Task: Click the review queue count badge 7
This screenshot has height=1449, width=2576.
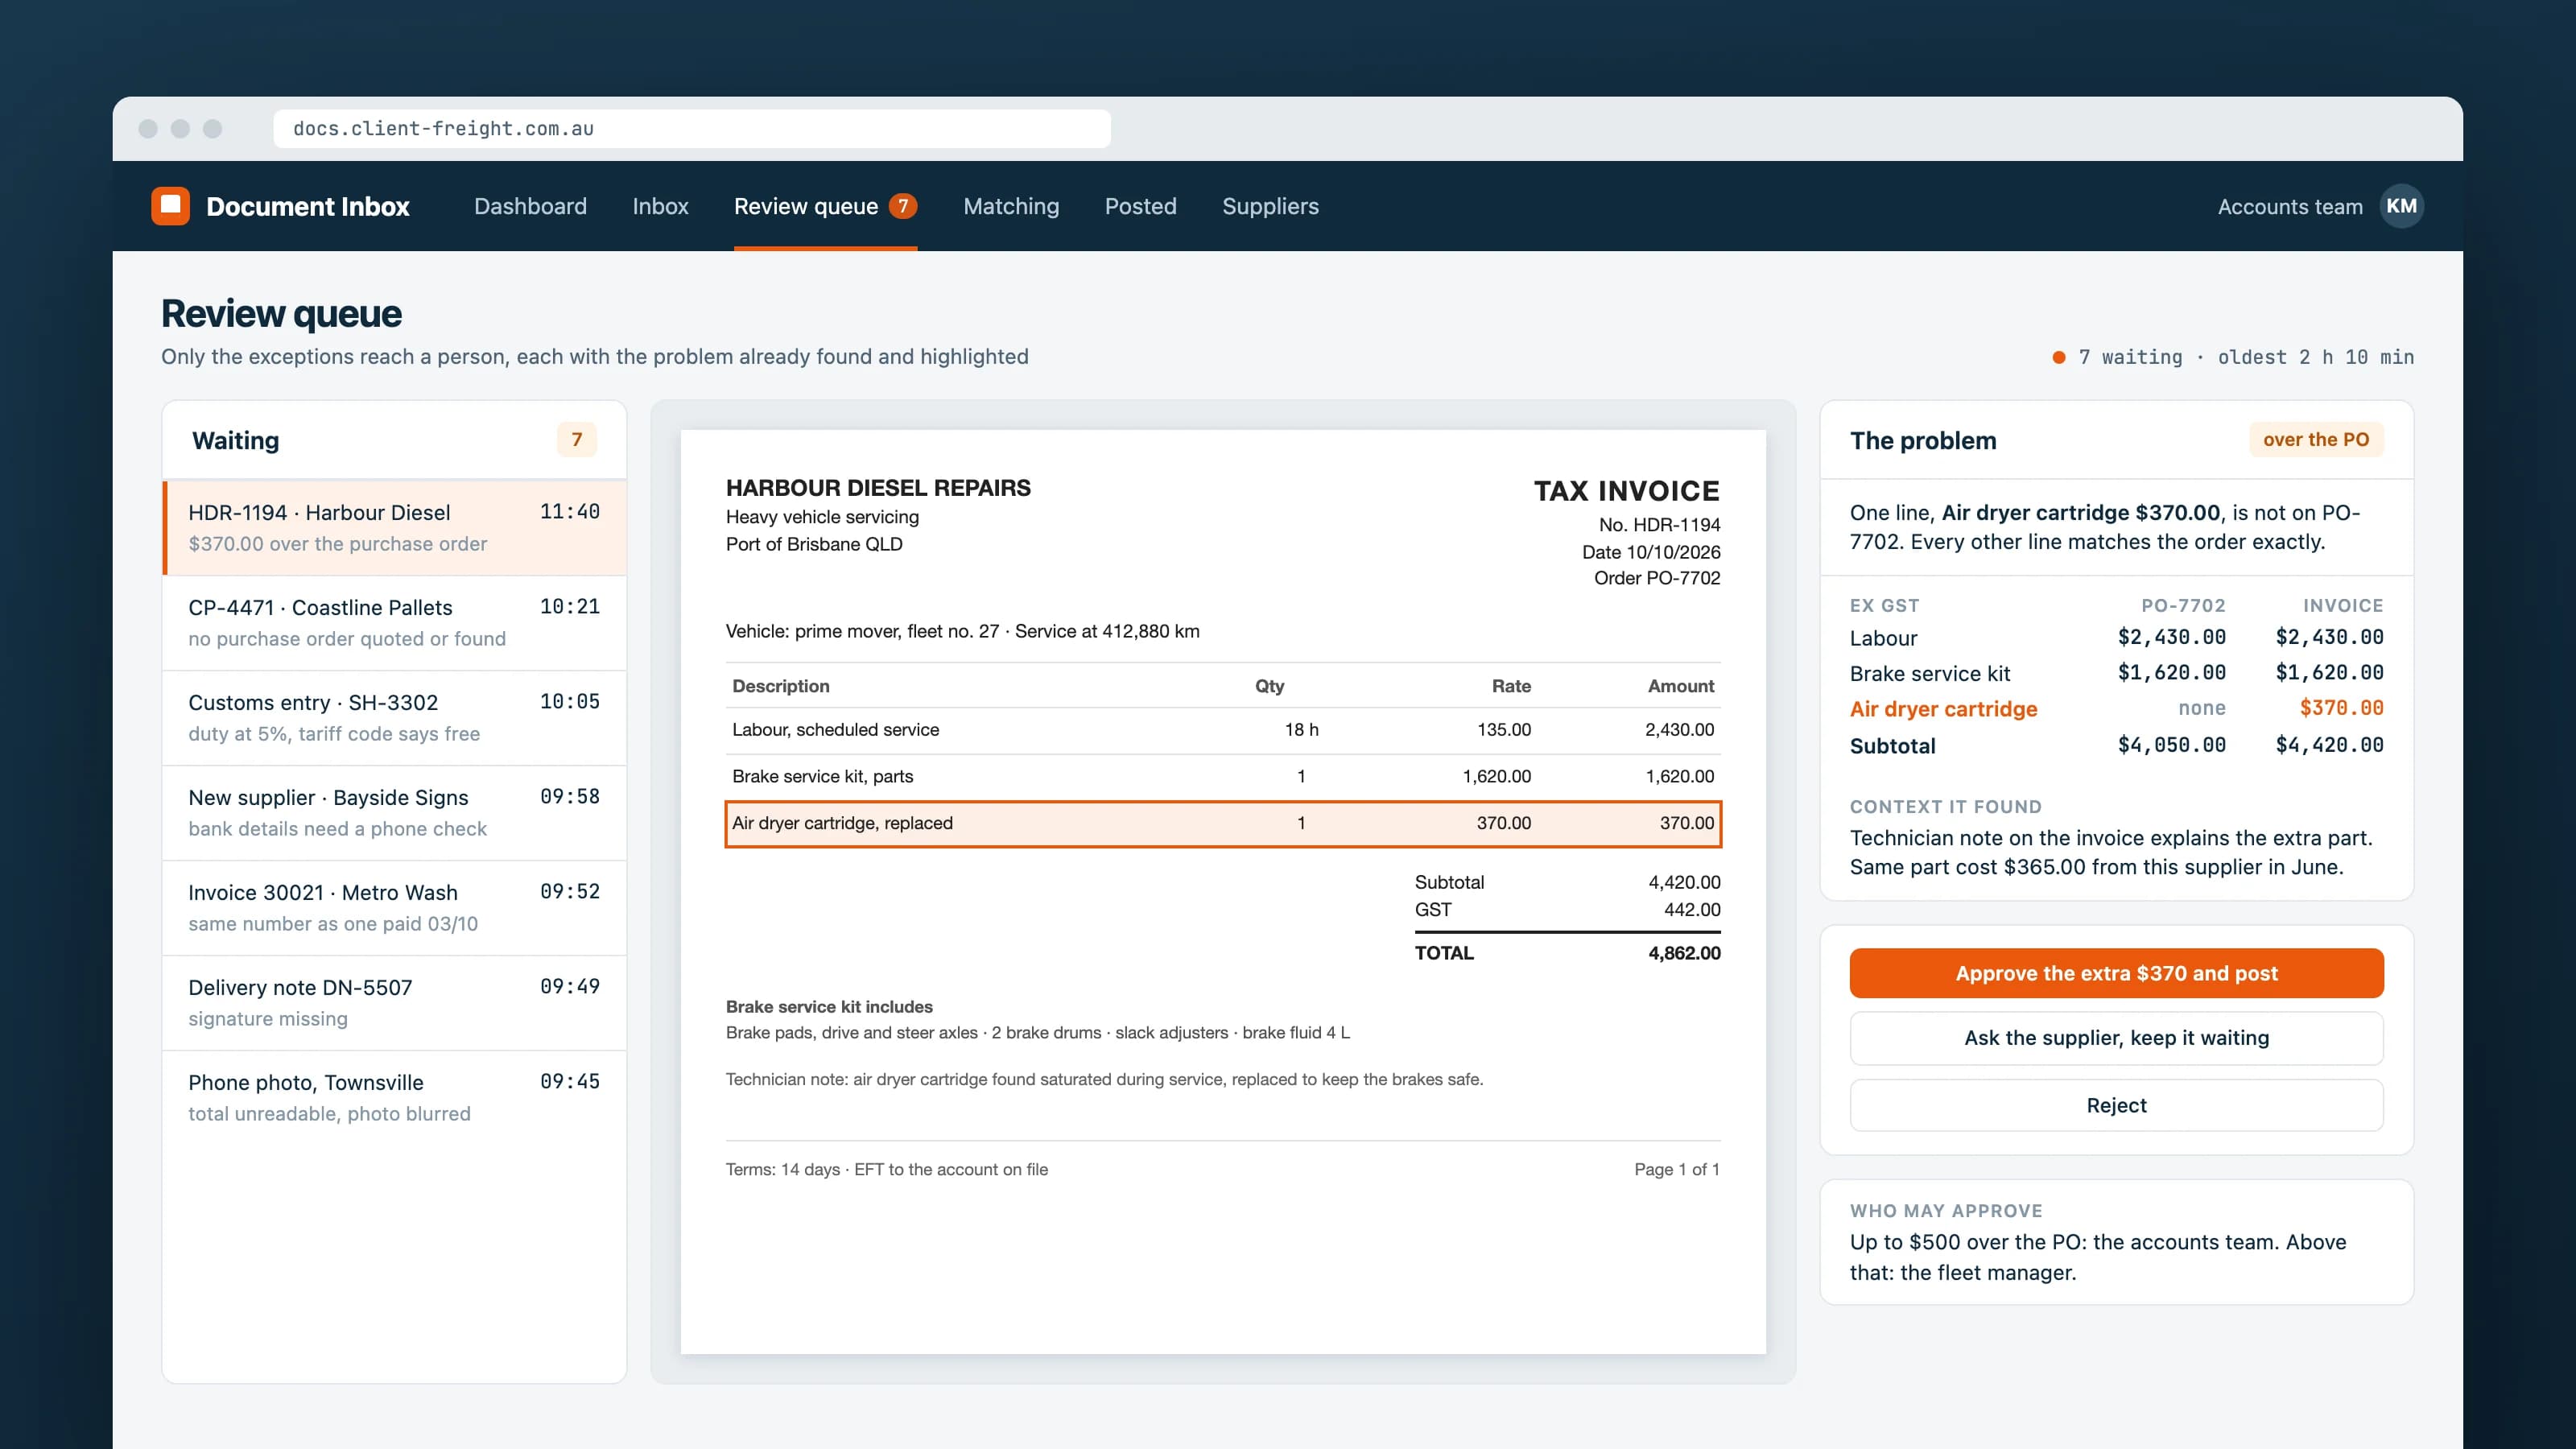Action: pos(903,206)
